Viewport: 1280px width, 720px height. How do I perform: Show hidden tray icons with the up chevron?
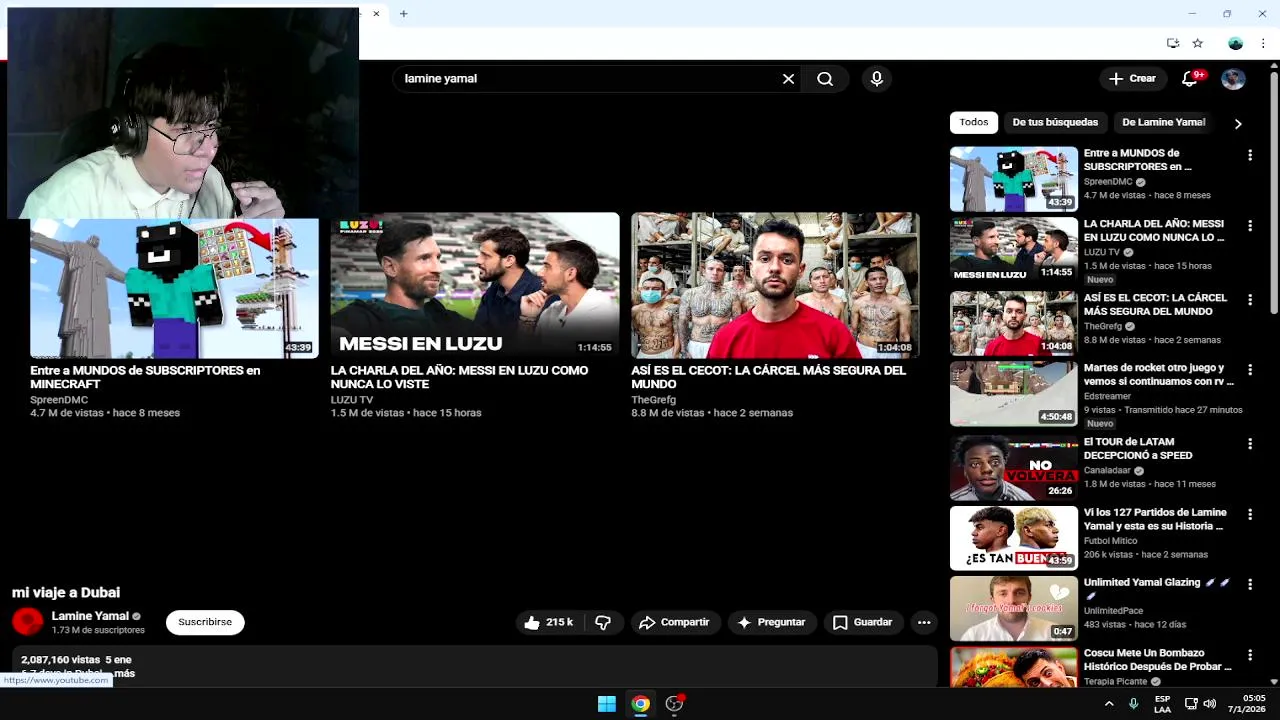coord(1109,704)
